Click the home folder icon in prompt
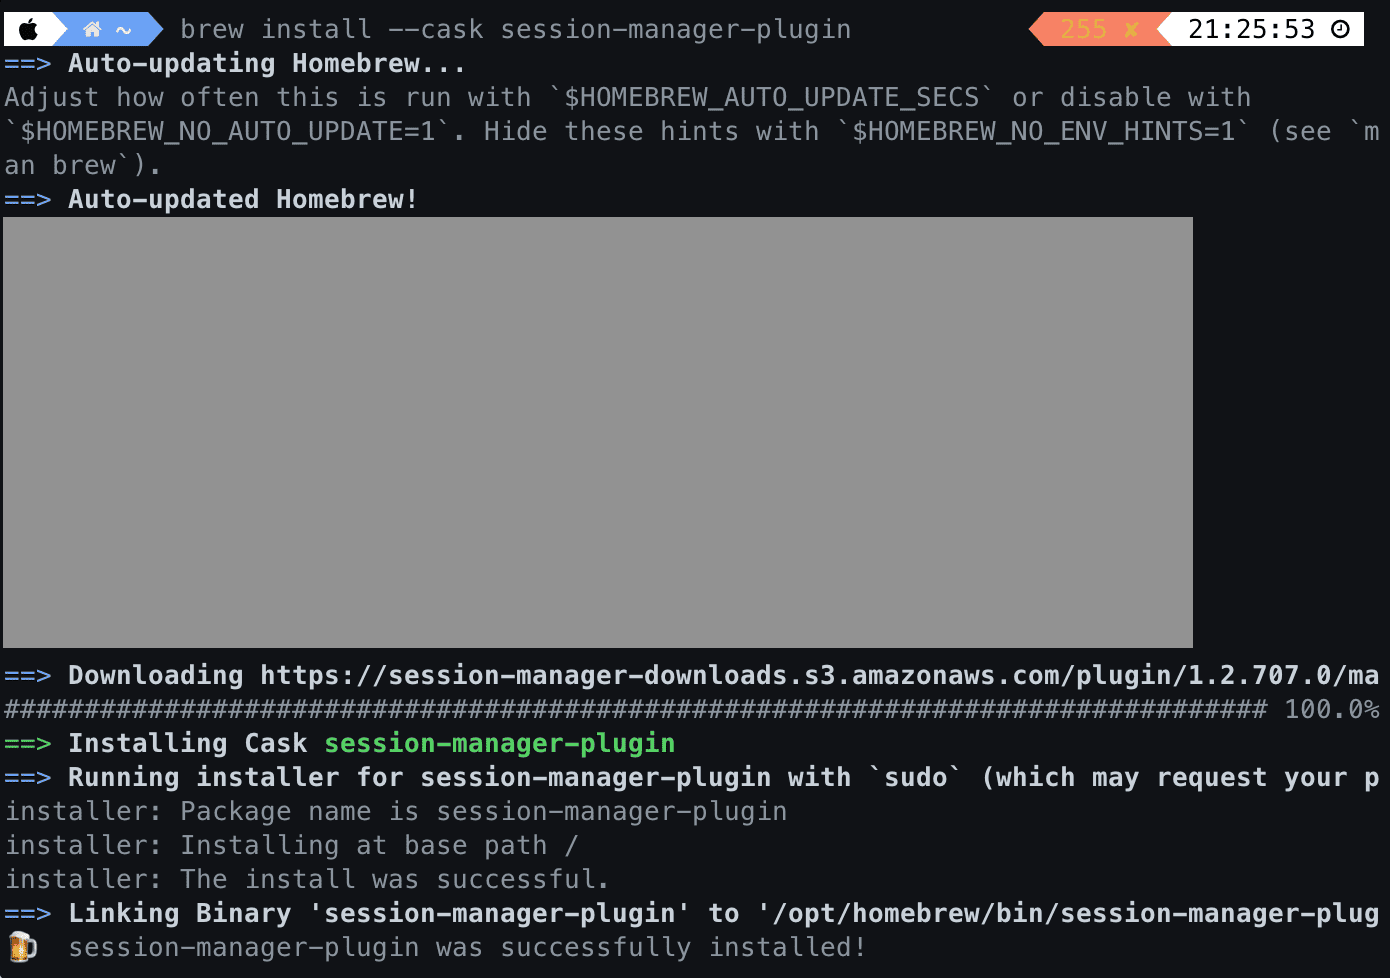Viewport: 1390px width, 978px height. pos(92,30)
